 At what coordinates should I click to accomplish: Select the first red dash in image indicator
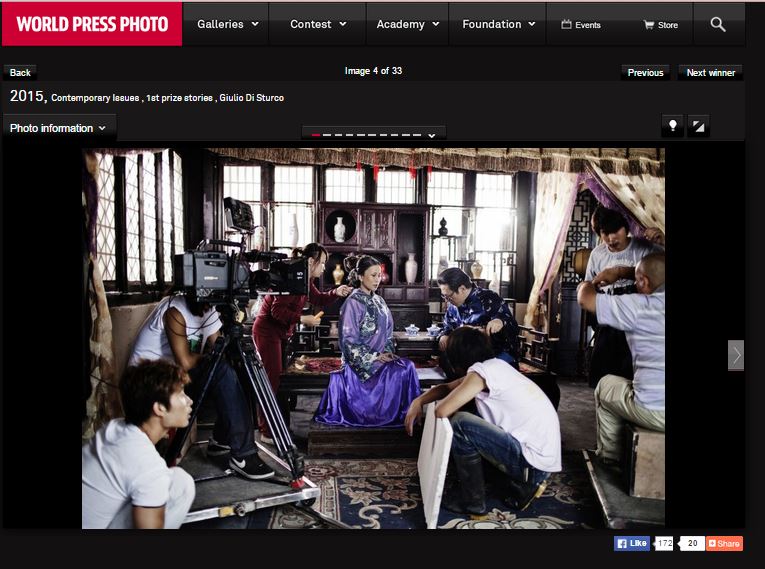click(x=316, y=135)
